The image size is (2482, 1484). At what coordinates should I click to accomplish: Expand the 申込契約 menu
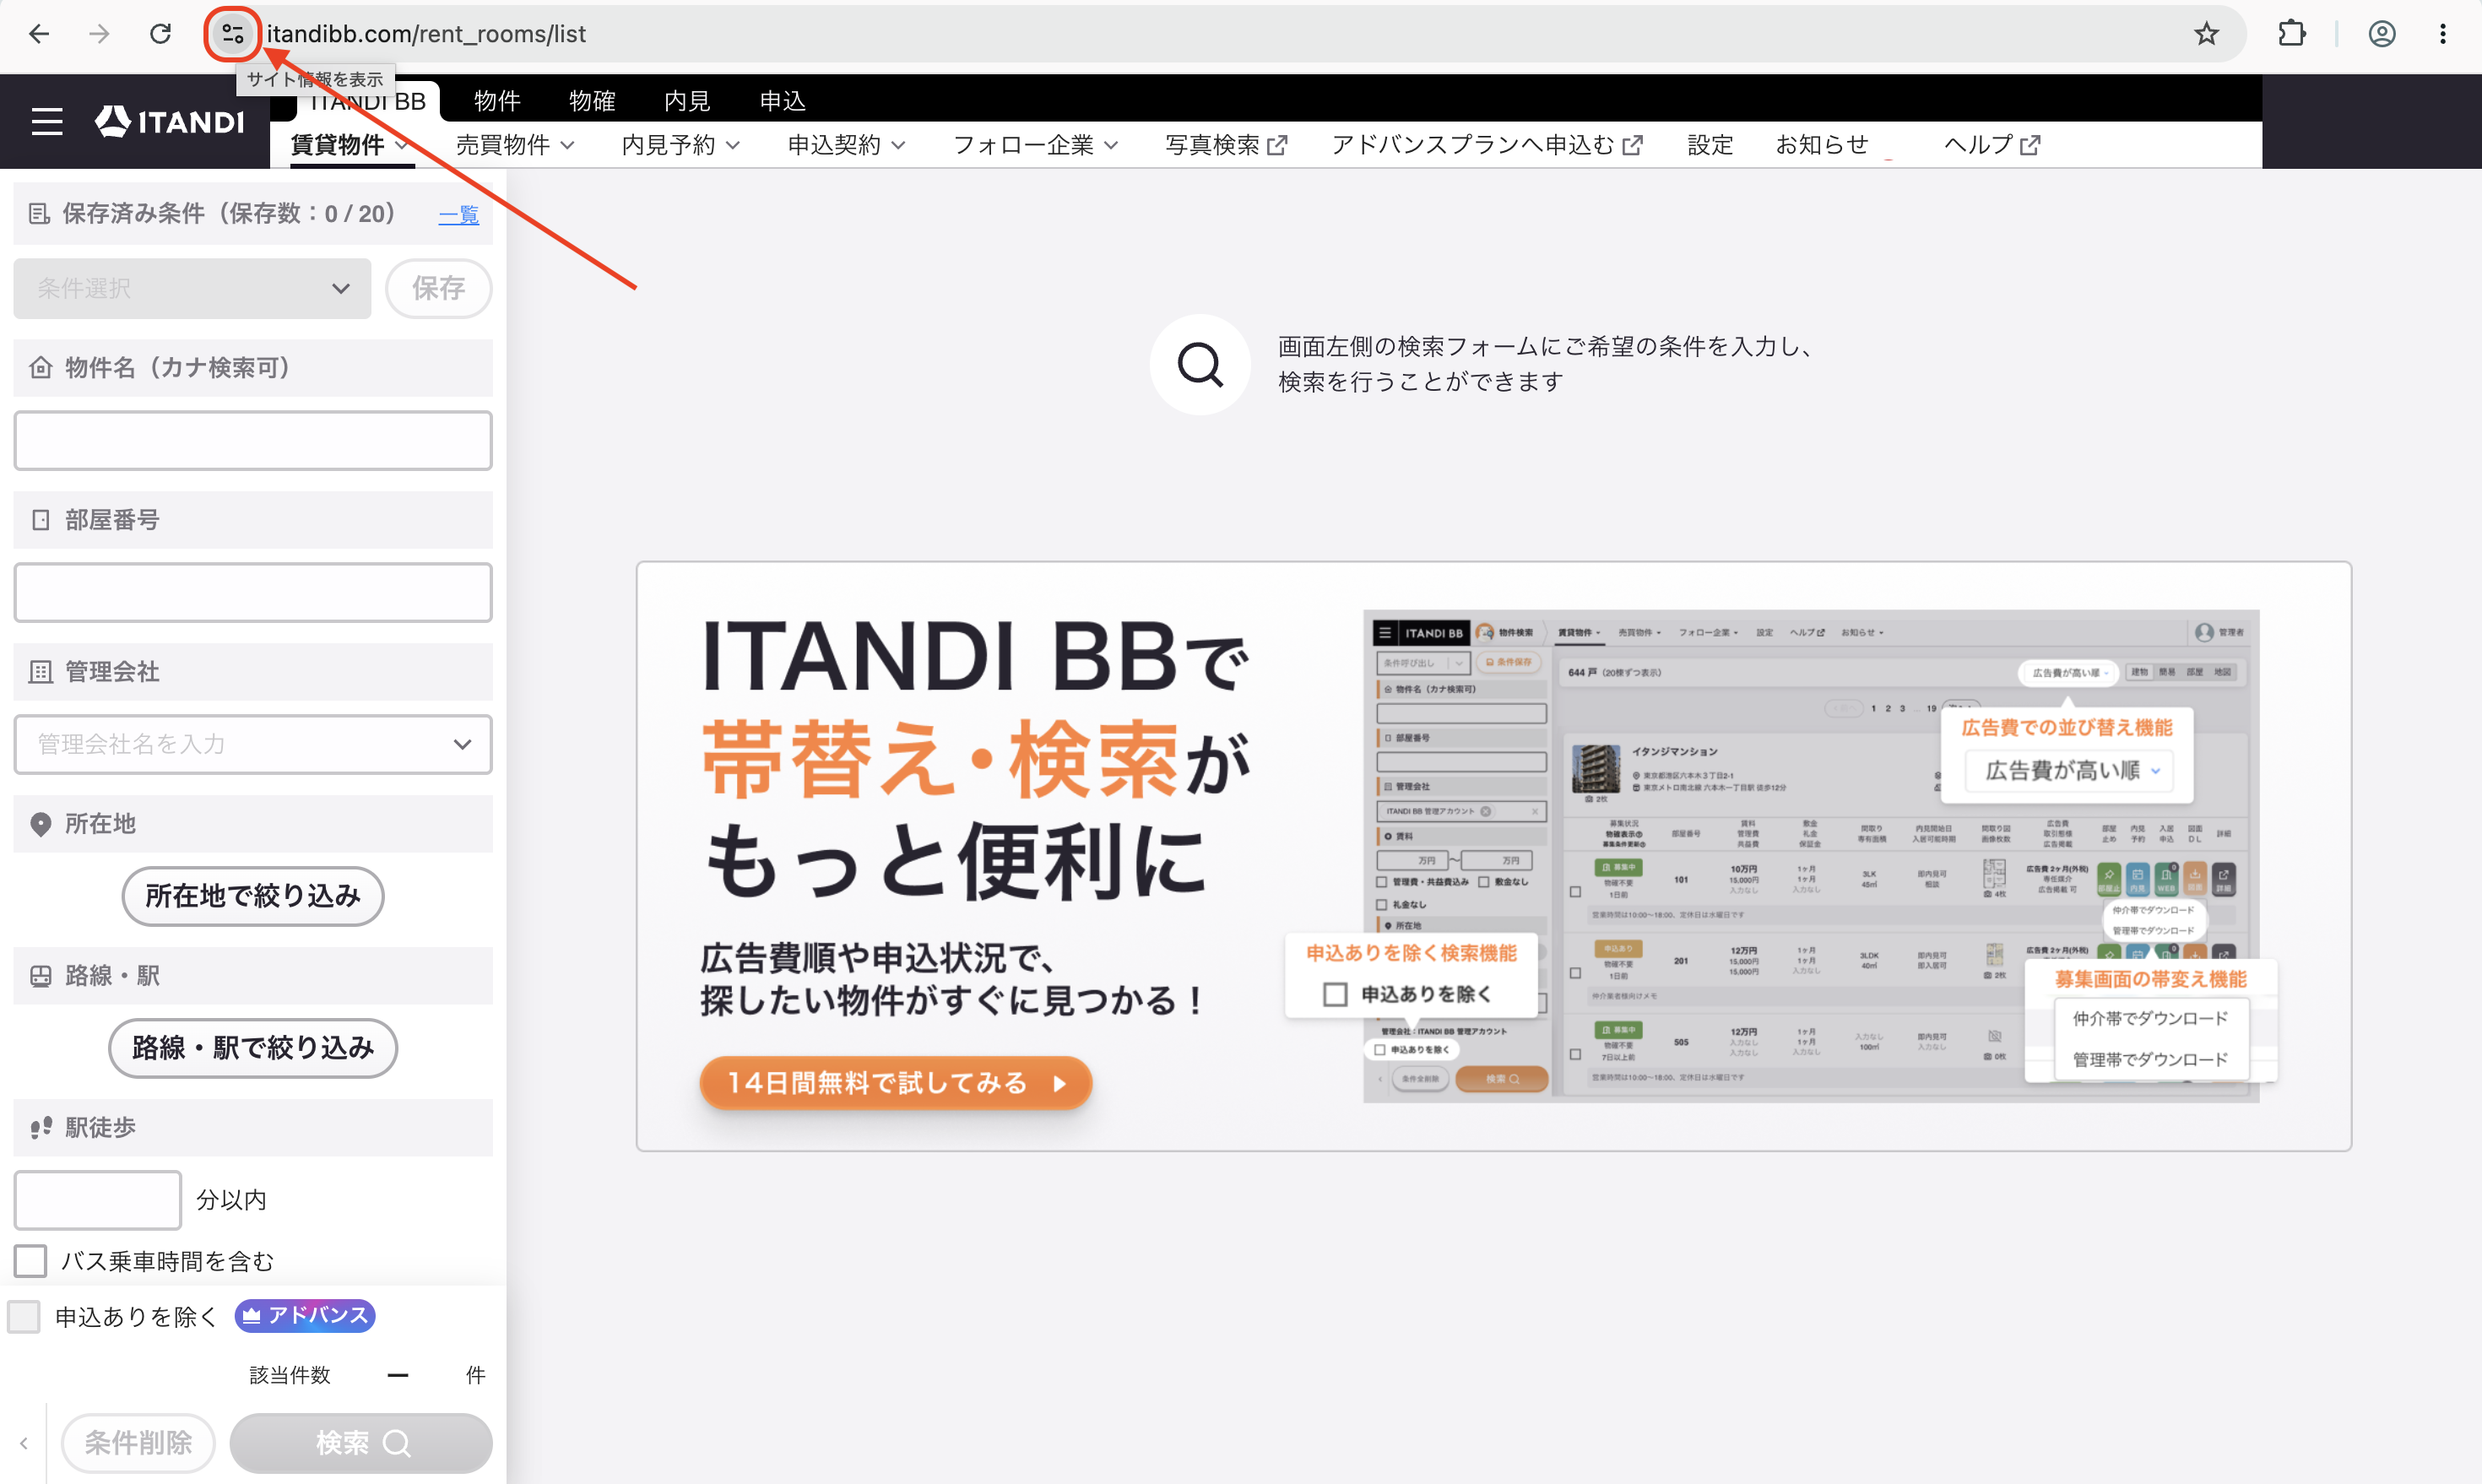click(847, 145)
